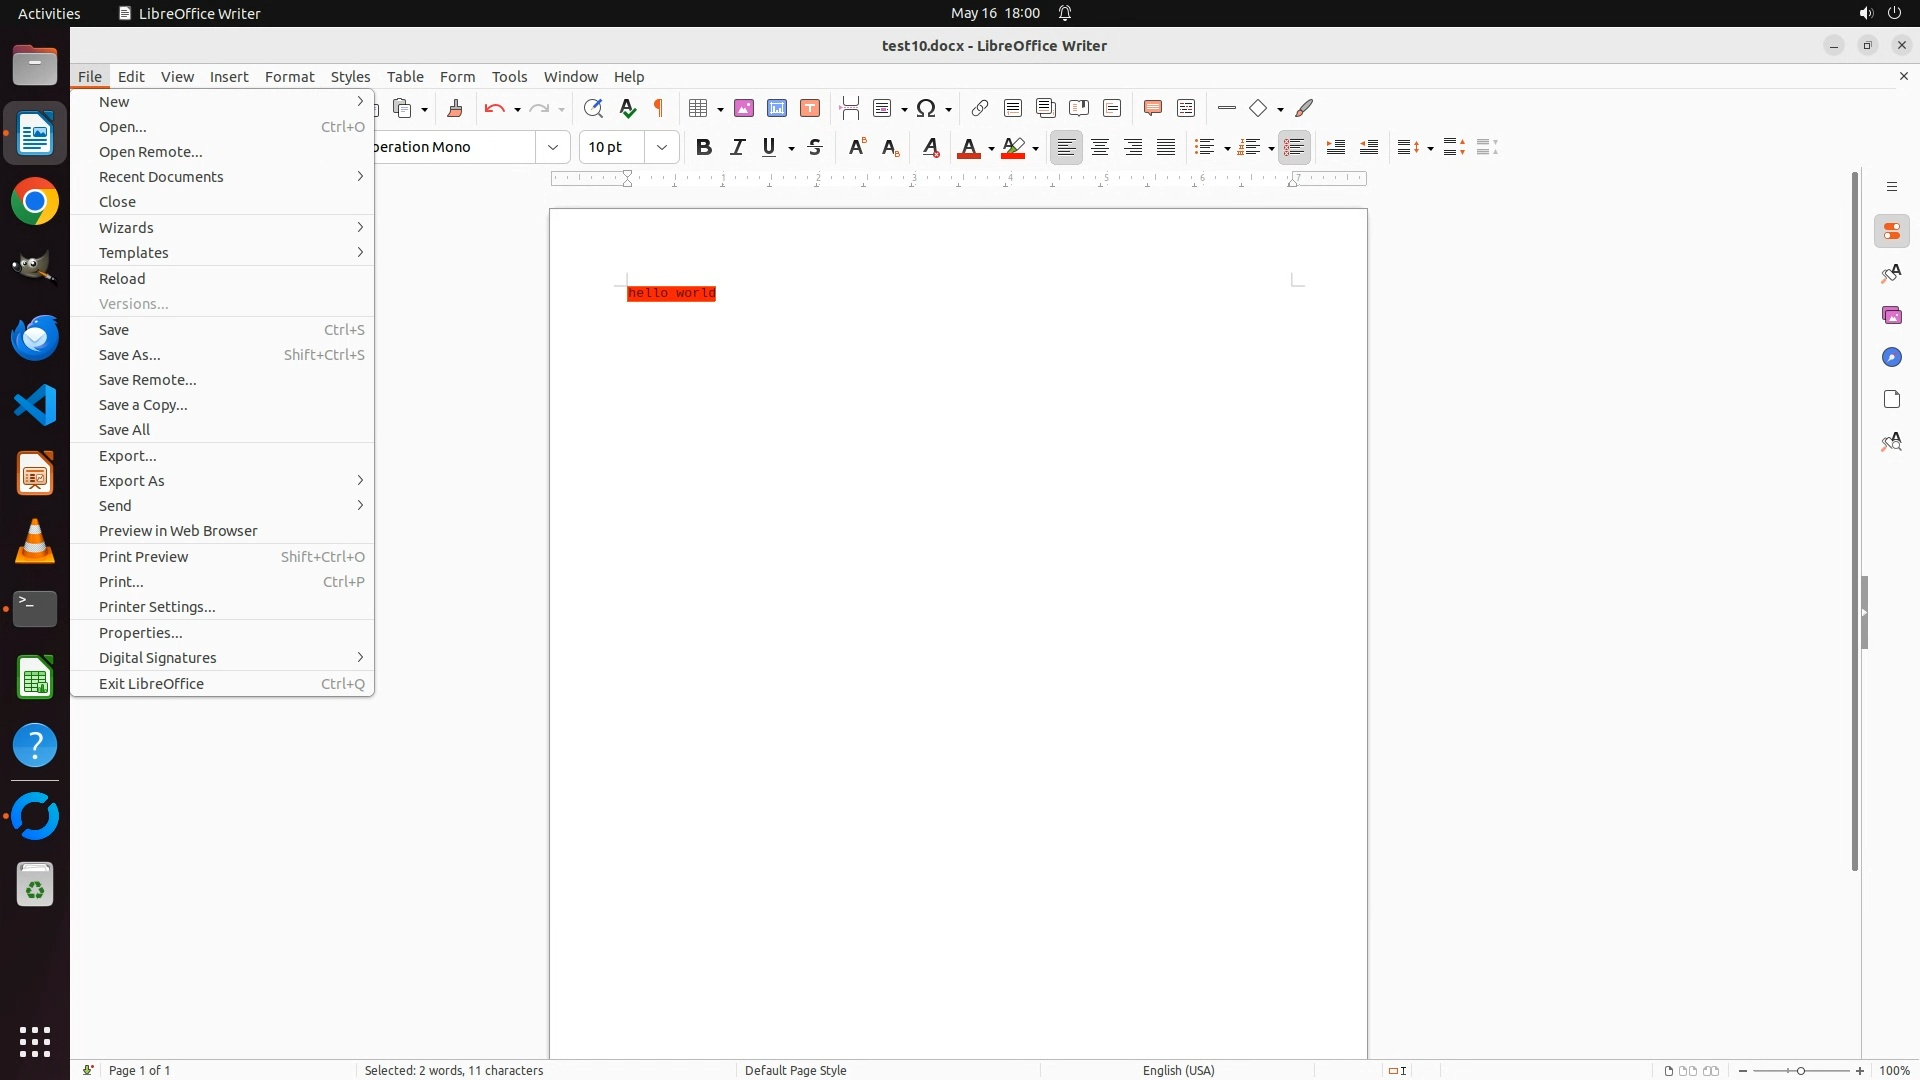The width and height of the screenshot is (1920, 1080).
Task: Toggle Italic formatting
Action: click(x=737, y=147)
